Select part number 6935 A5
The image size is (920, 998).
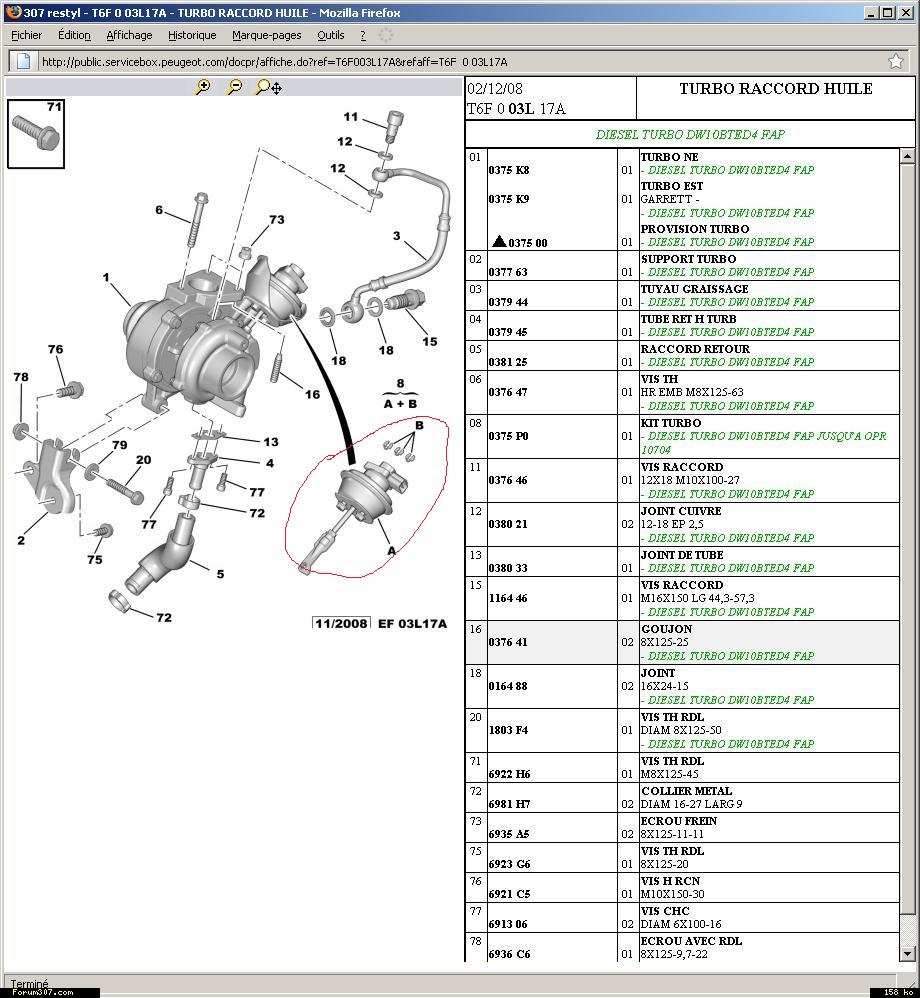(509, 834)
